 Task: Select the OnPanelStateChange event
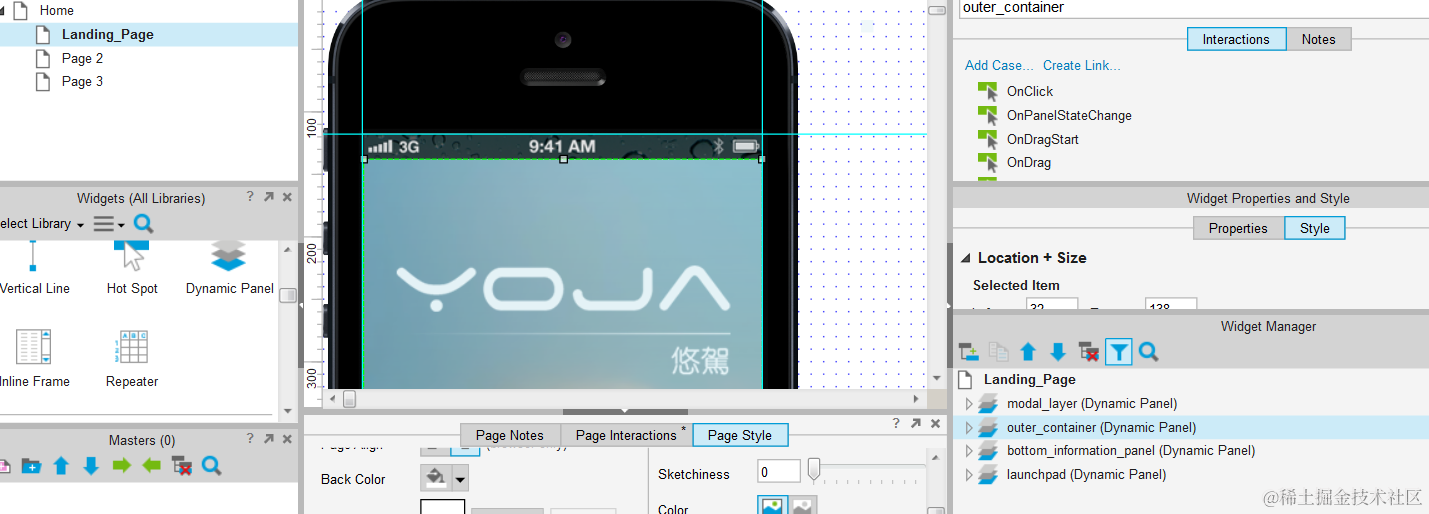(x=1069, y=115)
